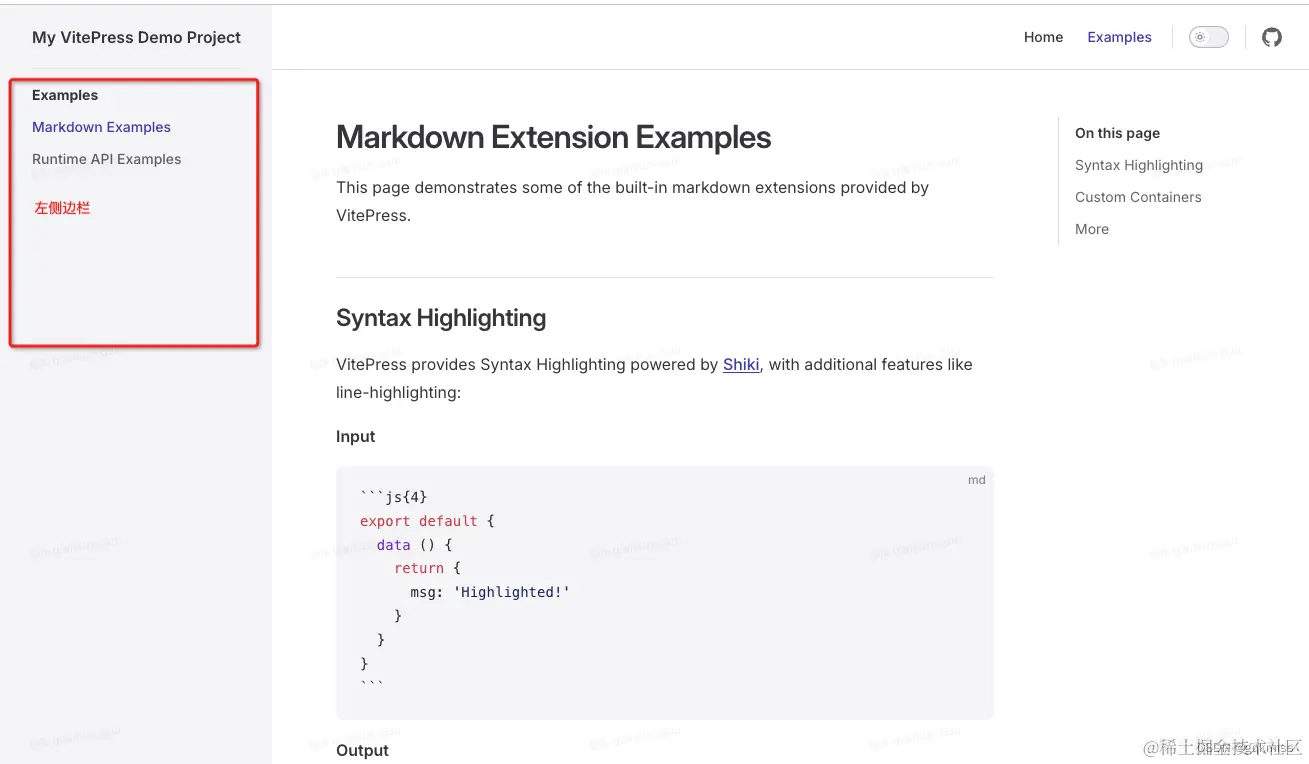Click the "```js{4}" code line

(x=394, y=497)
